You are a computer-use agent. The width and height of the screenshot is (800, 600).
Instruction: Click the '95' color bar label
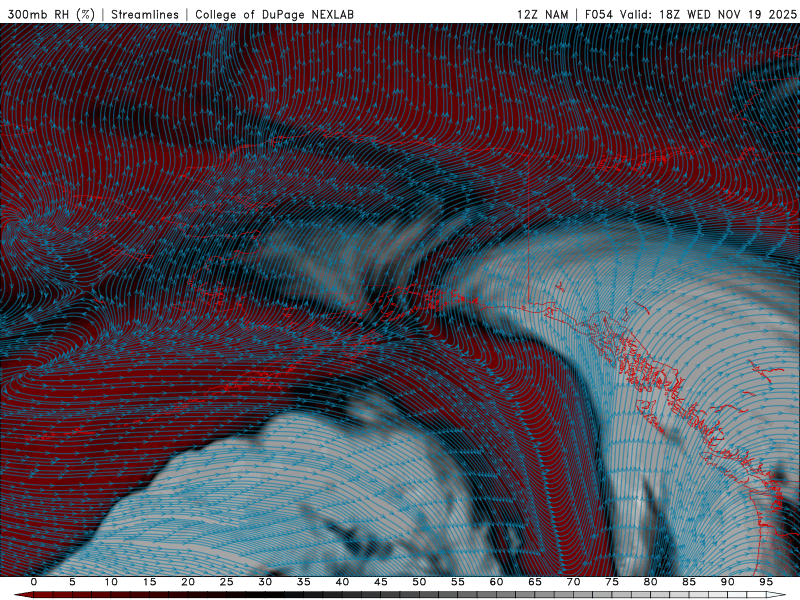(766, 582)
